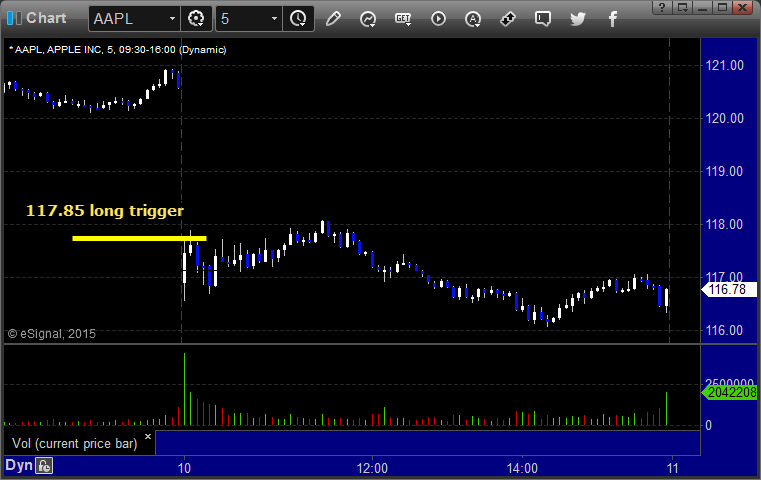Viewport: 761px width, 480px height.
Task: Open the AAPL symbol dropdown arrow
Action: click(172, 19)
